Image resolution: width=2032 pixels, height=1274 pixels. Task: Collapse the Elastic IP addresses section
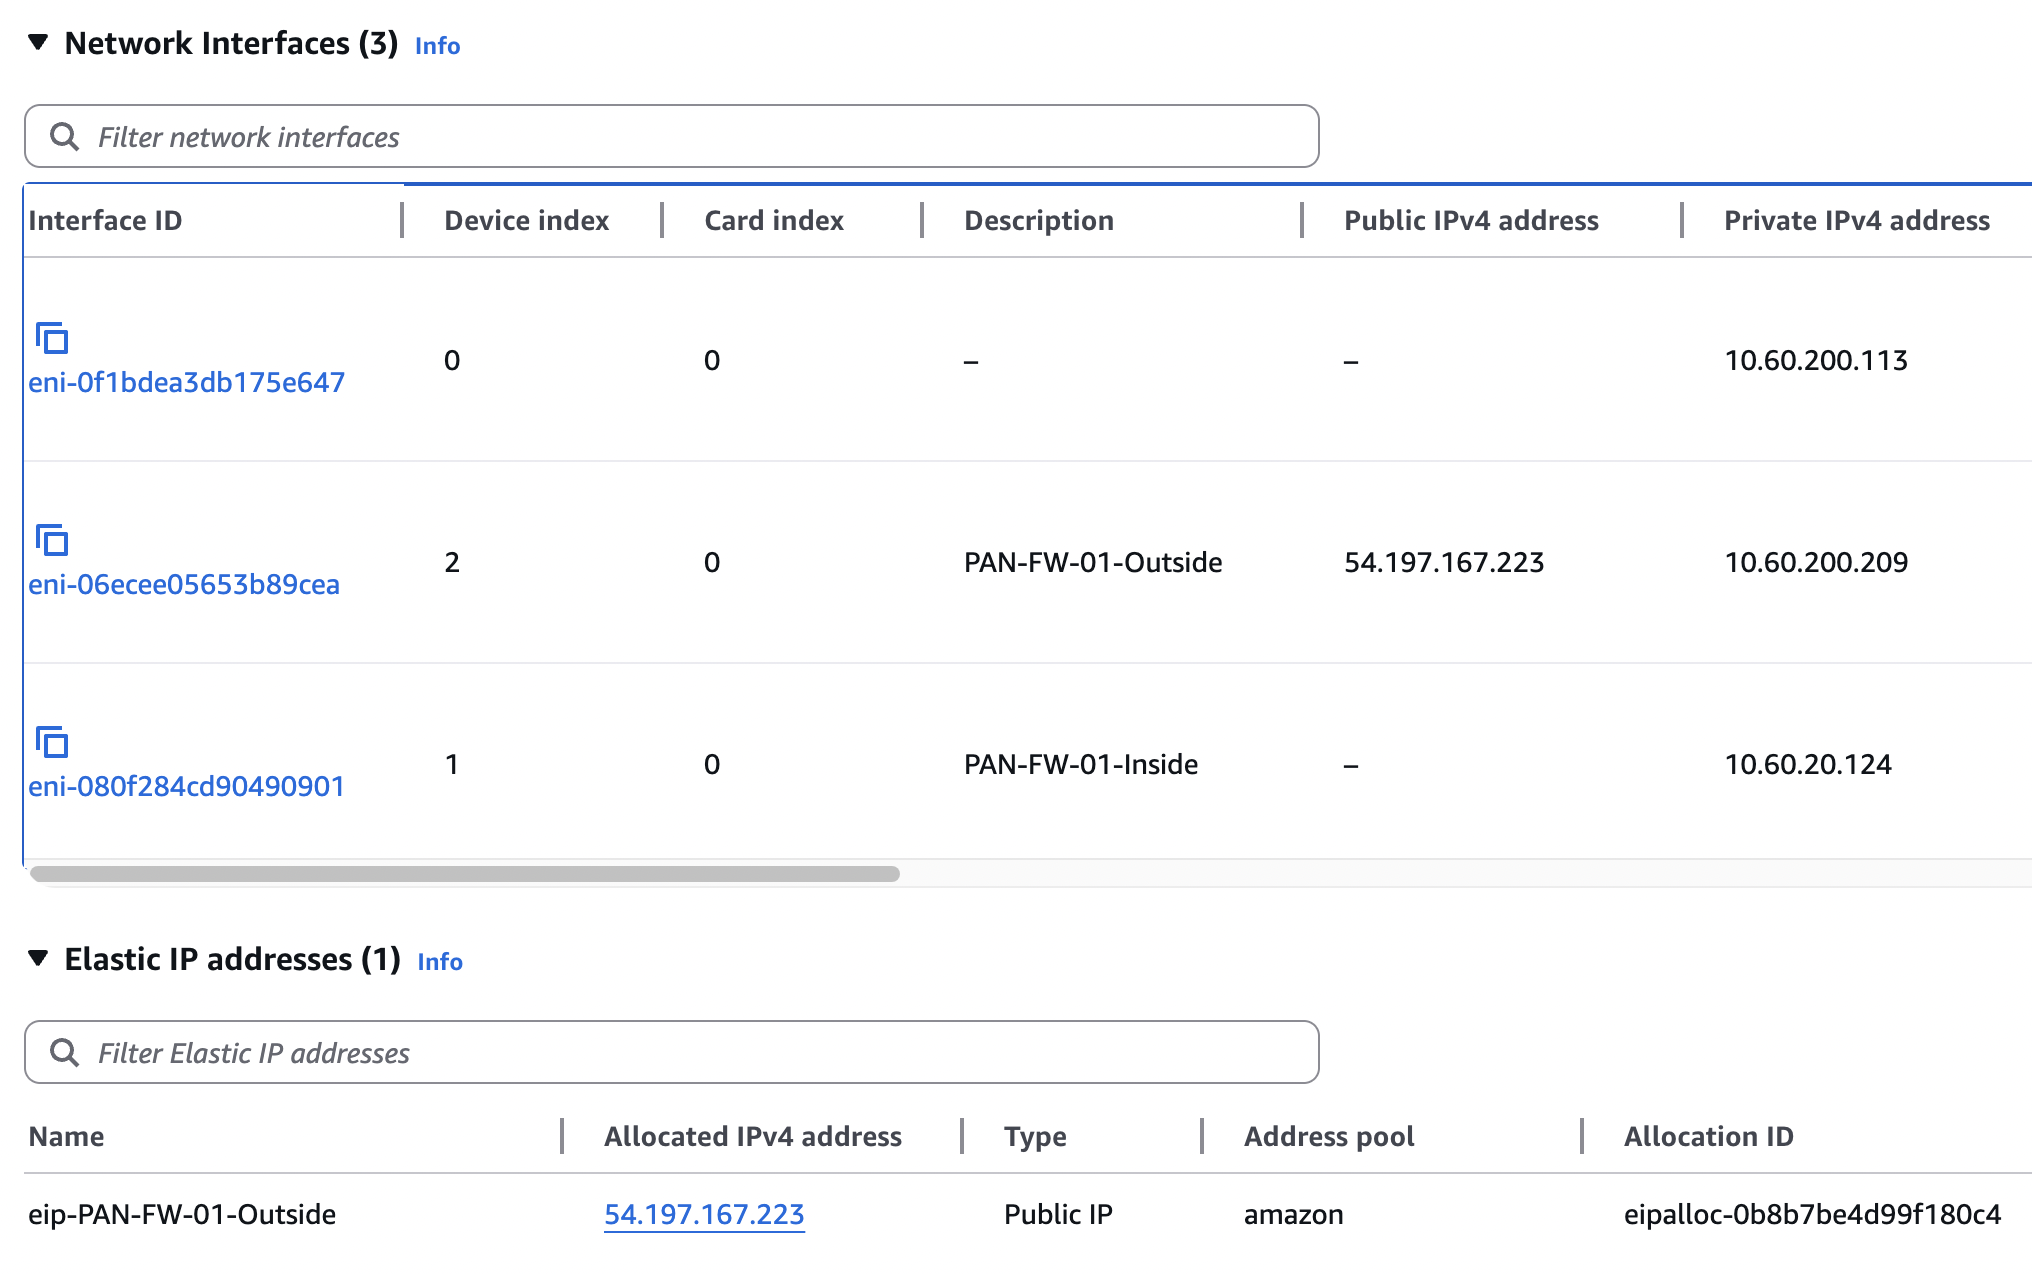tap(38, 958)
